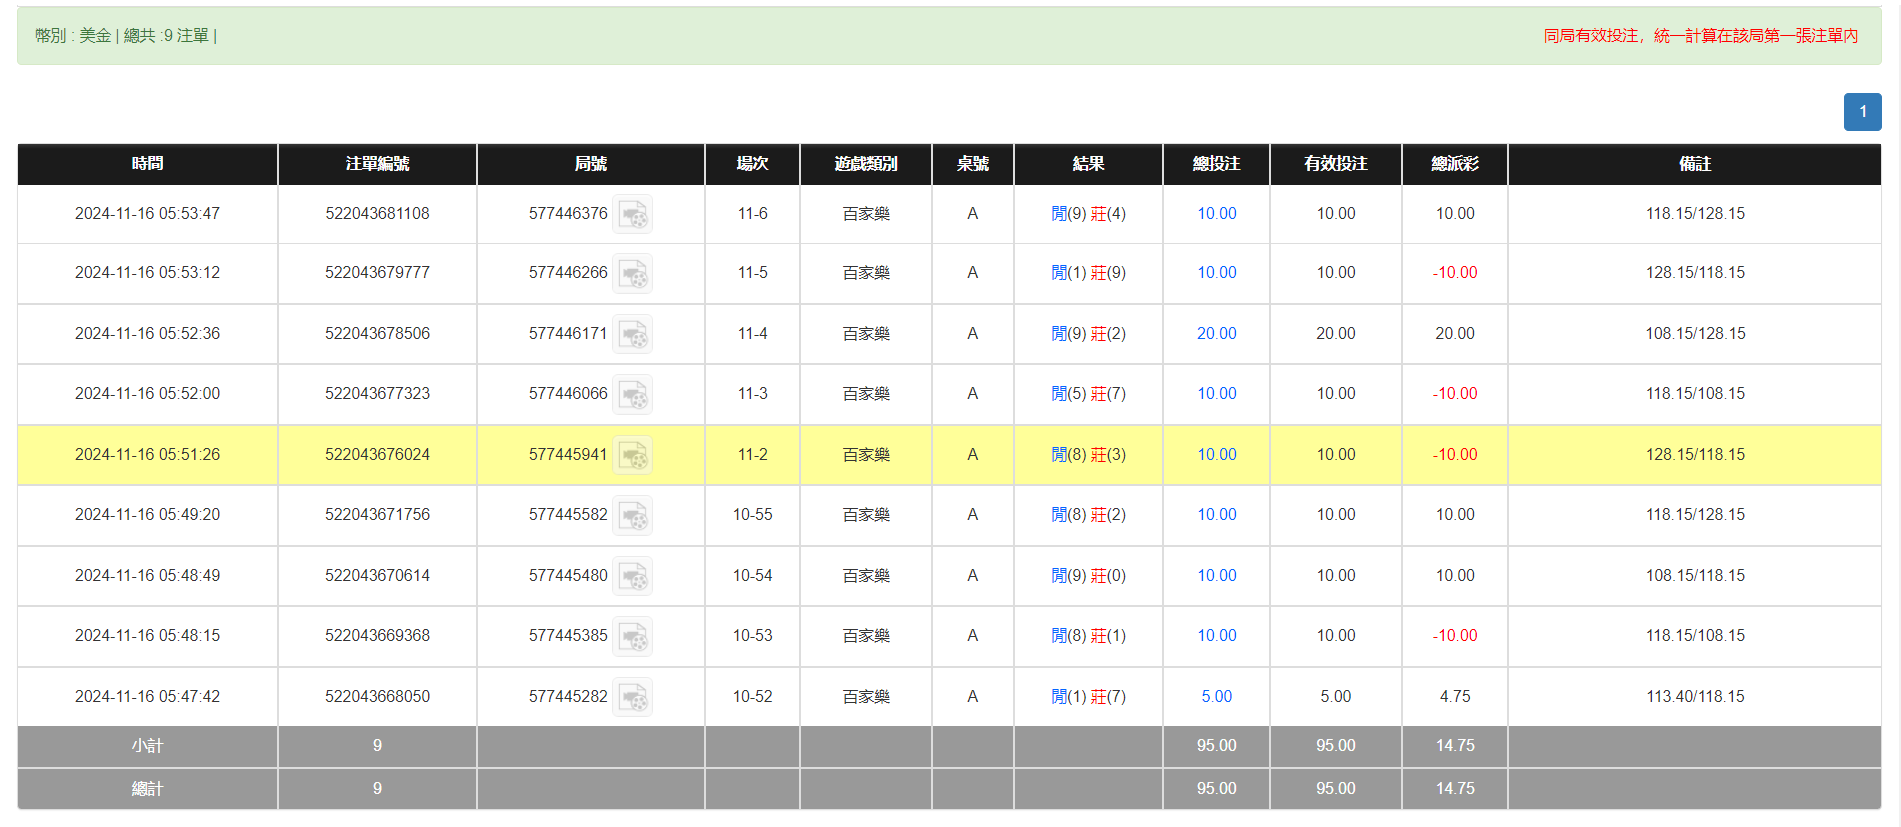Image resolution: width=1901 pixels, height=827 pixels.
Task: Open replay icon in highlighted row 577445941
Action: click(x=632, y=455)
